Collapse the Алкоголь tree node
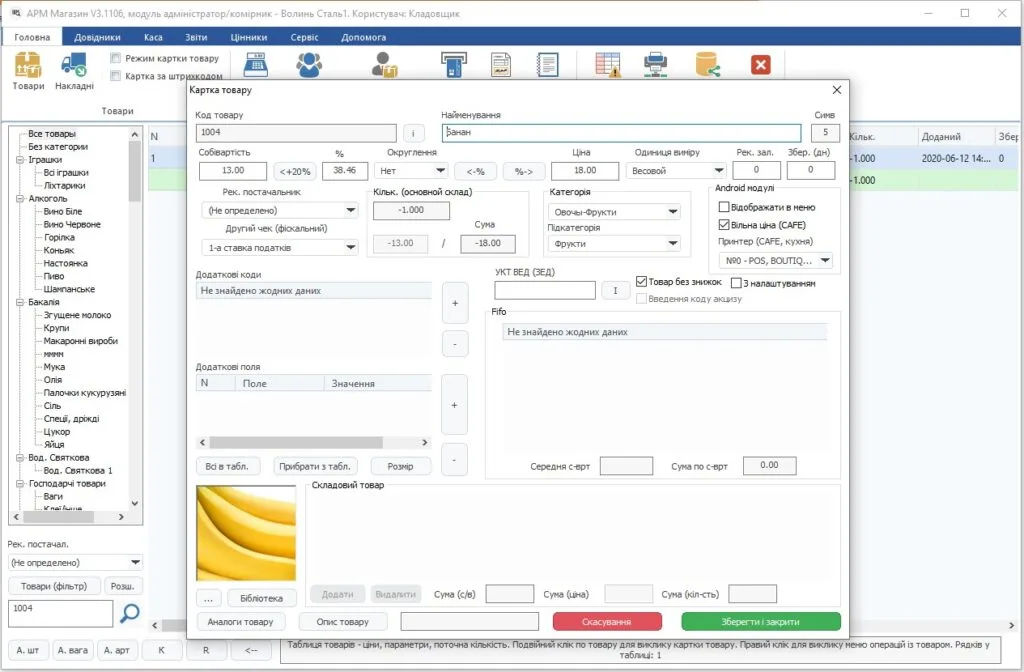 point(20,199)
